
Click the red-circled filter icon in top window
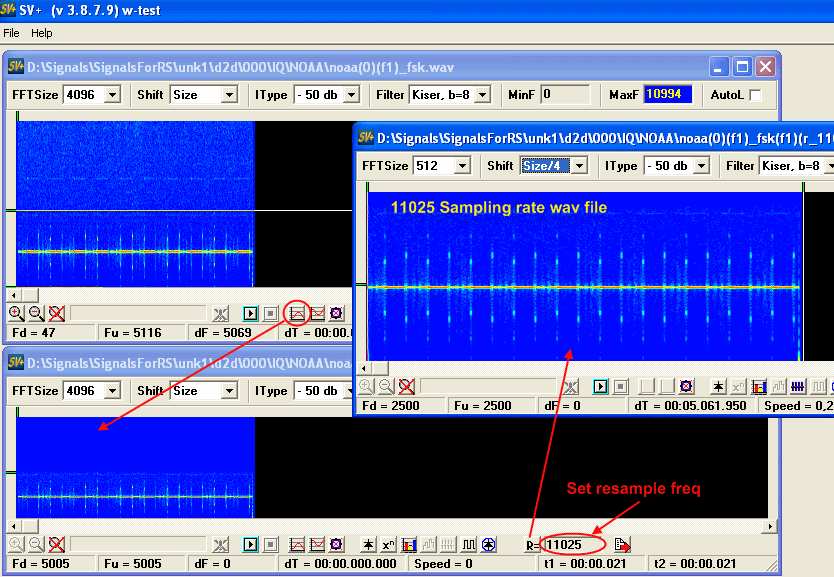296,313
